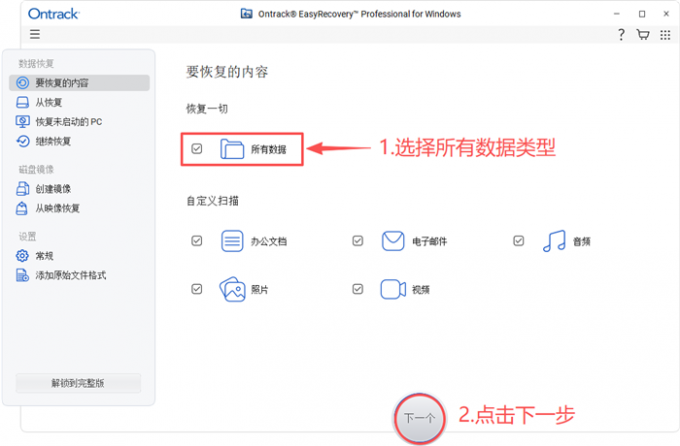
Task: Click the 电子邮件 envelope icon
Action: 393,241
